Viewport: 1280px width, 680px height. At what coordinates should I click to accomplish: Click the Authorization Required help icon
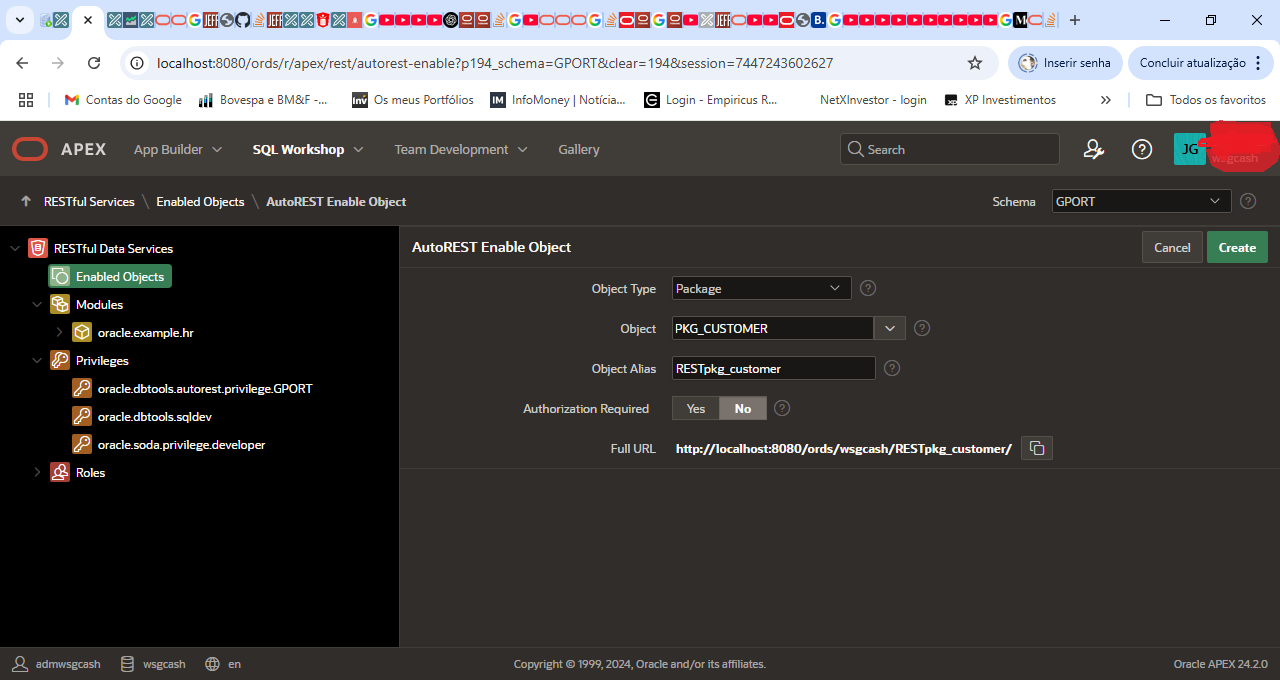[782, 408]
